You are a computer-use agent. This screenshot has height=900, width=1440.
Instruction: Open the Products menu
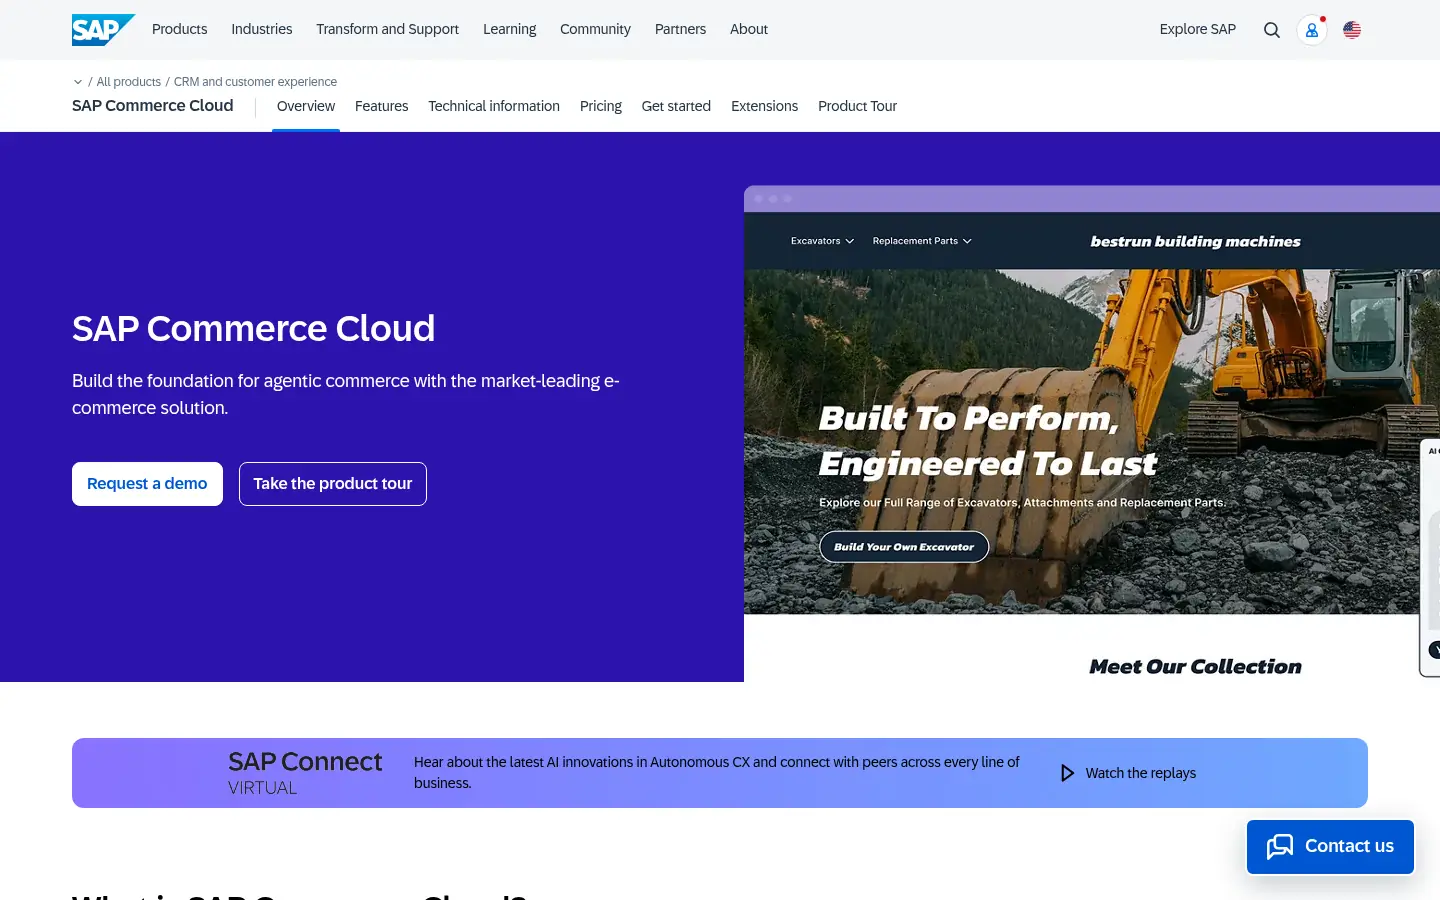coord(180,29)
